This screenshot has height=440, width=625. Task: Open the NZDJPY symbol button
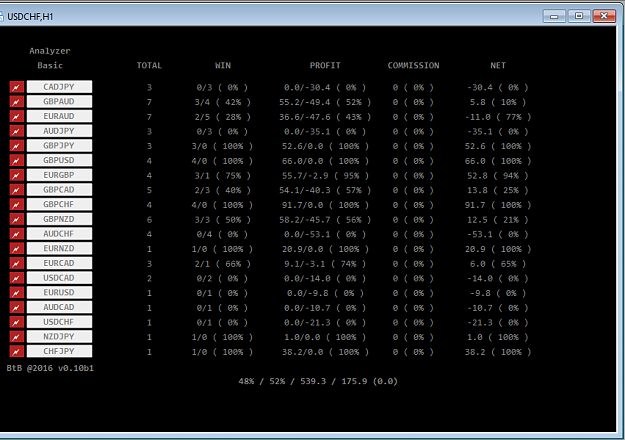(x=59, y=337)
